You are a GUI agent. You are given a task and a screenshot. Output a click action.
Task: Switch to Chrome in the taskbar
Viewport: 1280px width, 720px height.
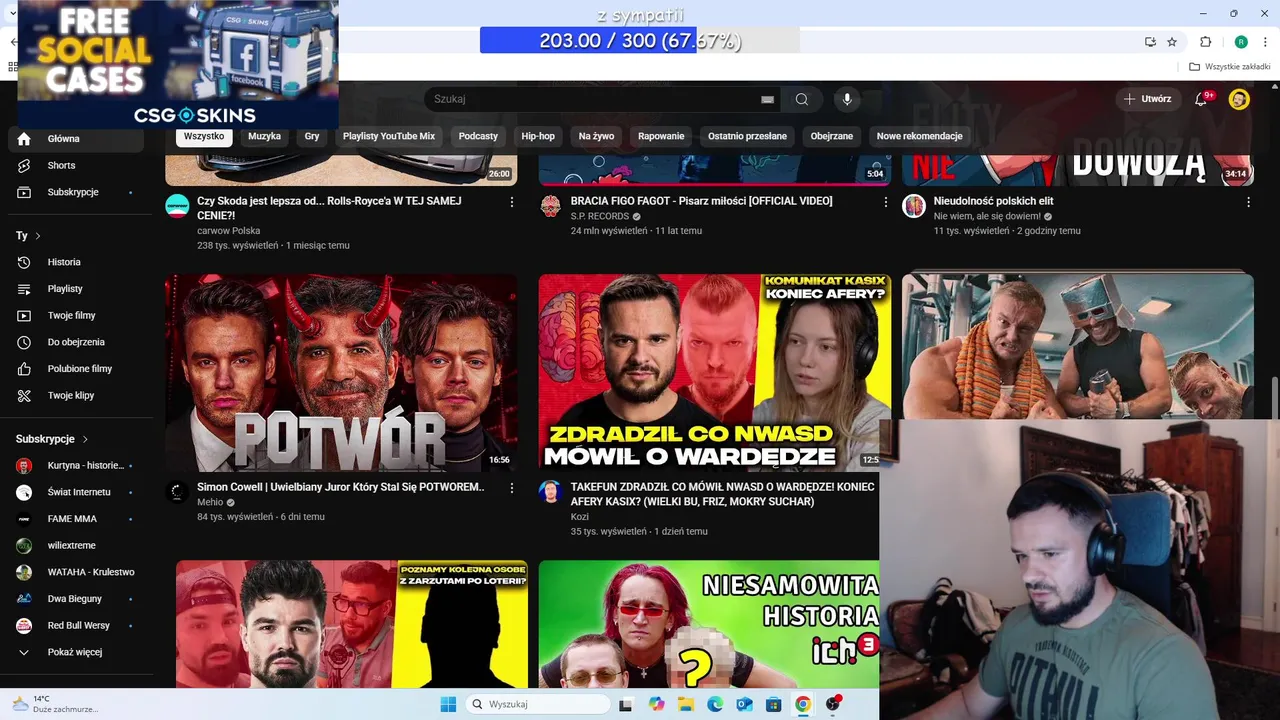pos(803,704)
